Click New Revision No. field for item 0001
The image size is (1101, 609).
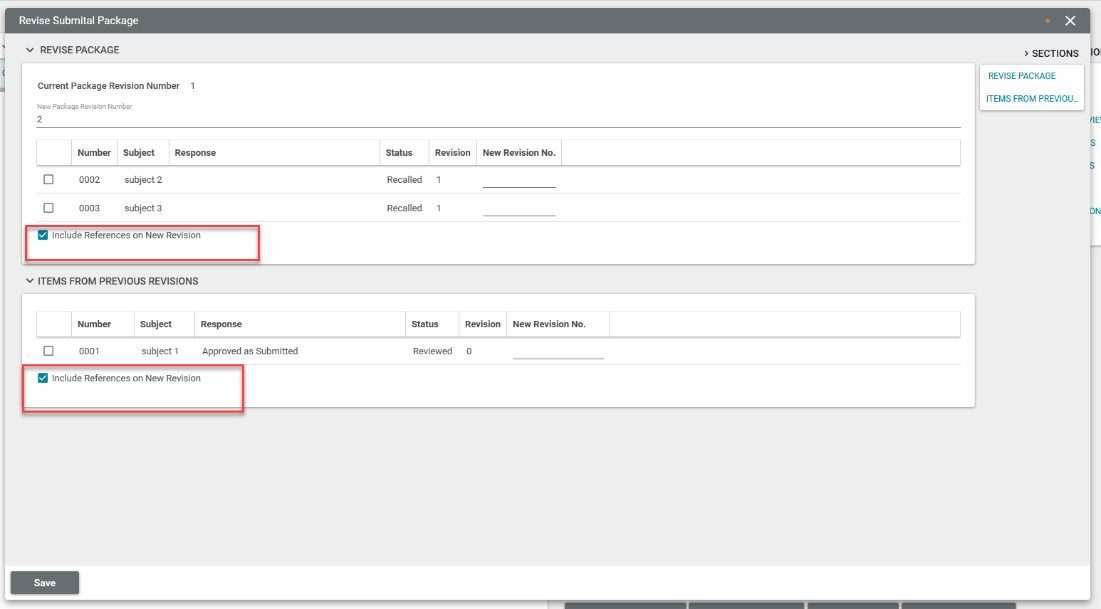point(557,351)
